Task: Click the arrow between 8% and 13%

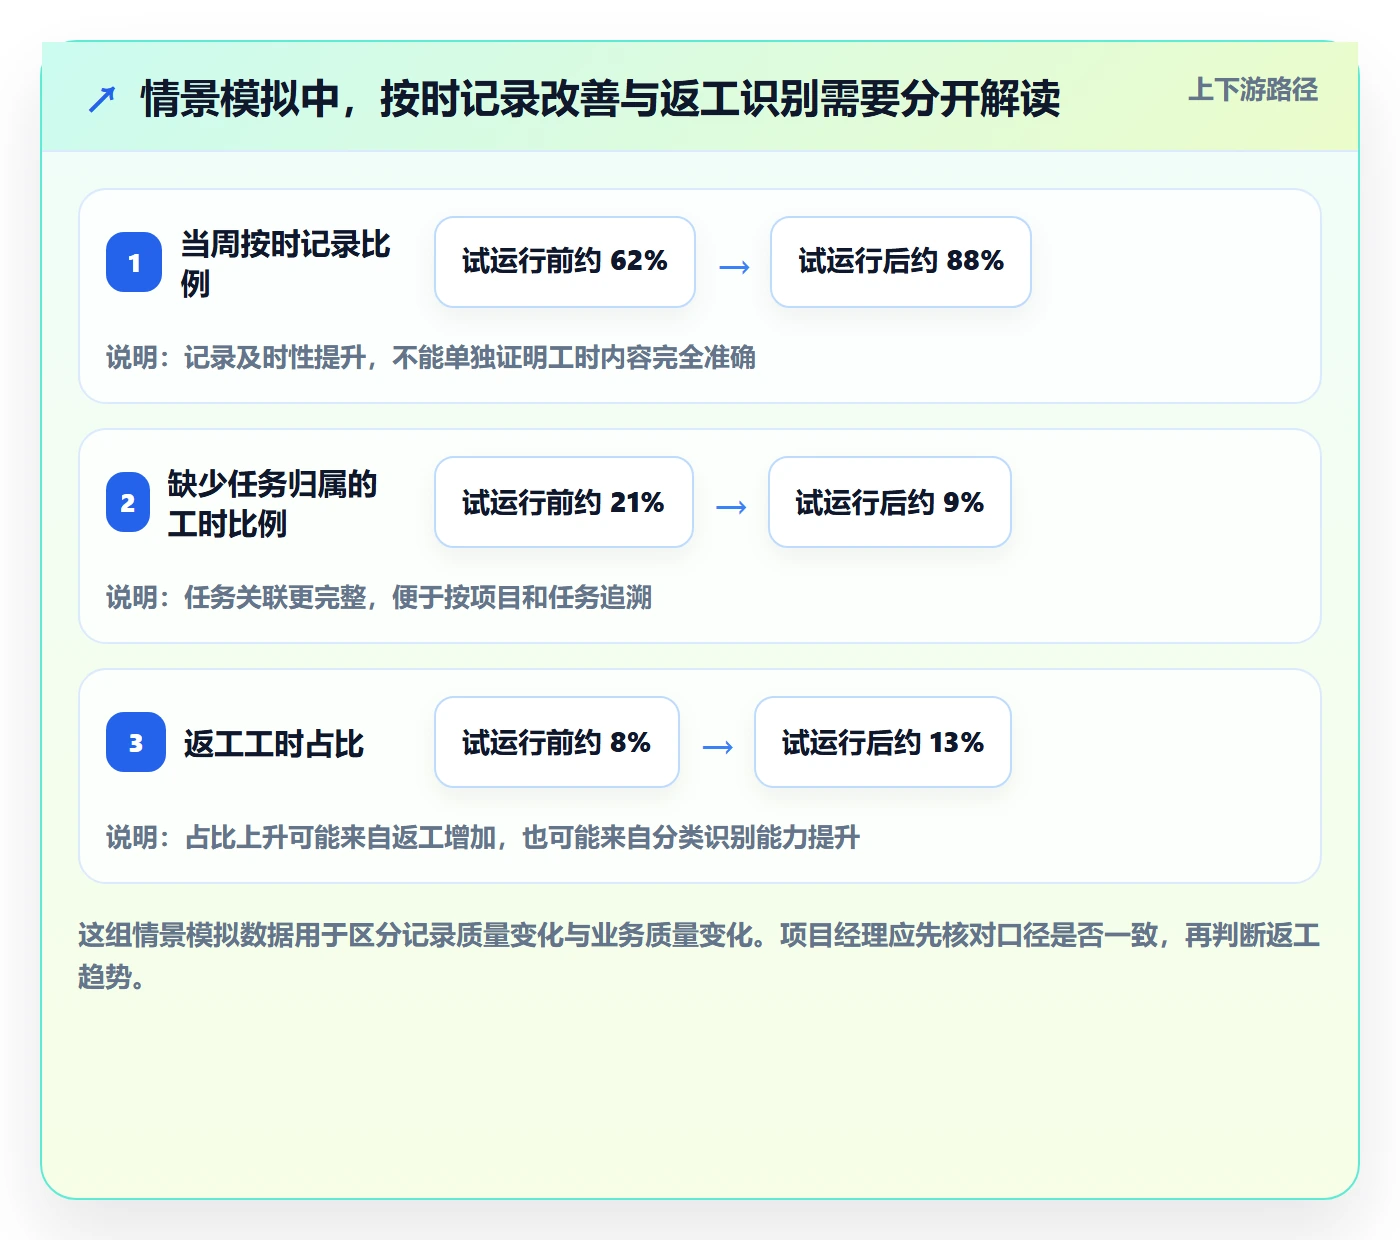Action: pos(717,747)
